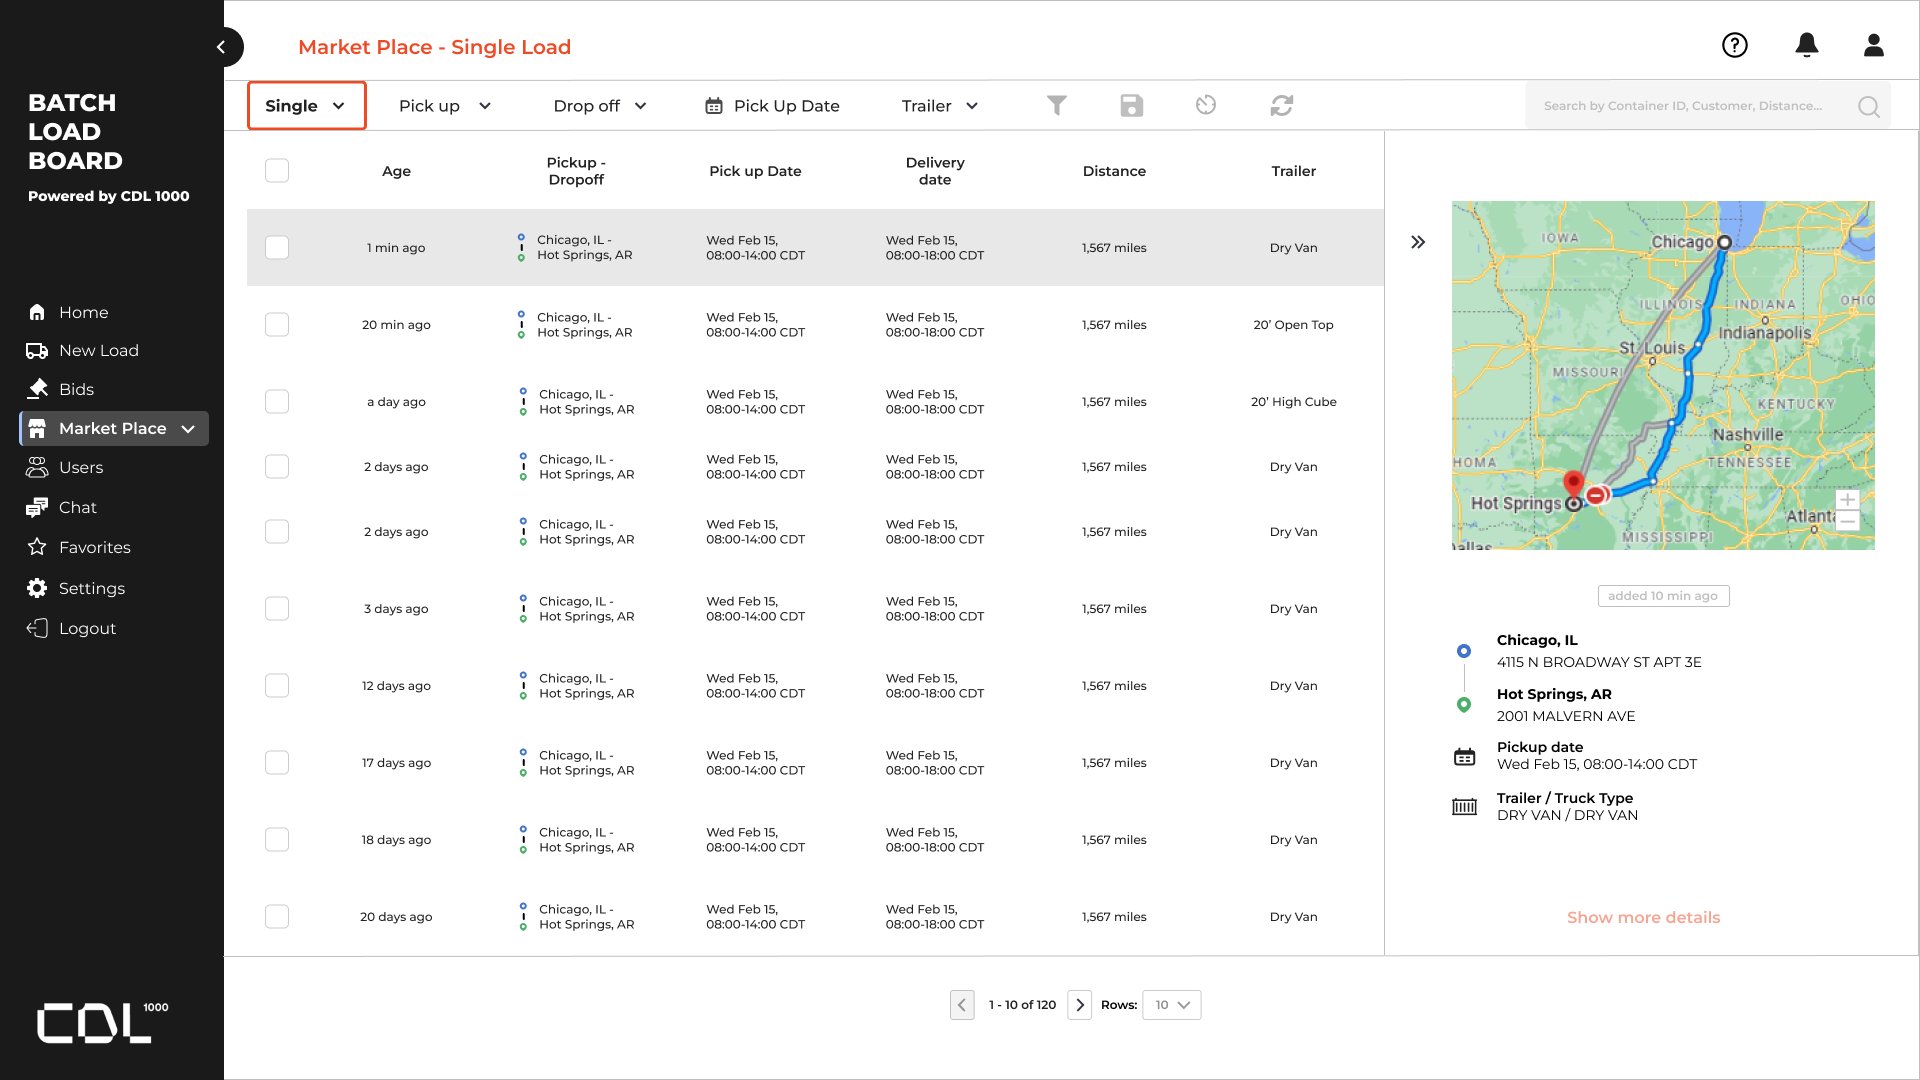Screen dimensions: 1920x1080
Task: Click the Home house icon in sidebar
Action: [x=37, y=312]
